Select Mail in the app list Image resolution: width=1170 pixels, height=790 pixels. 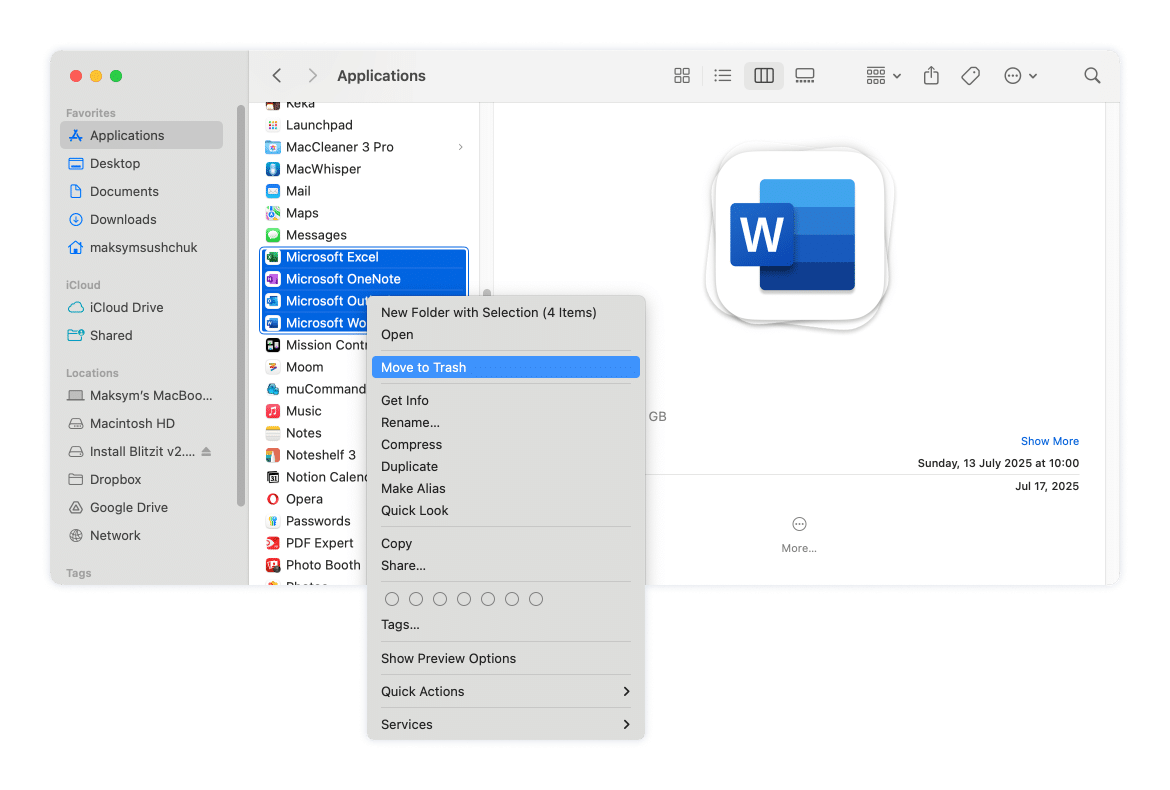(x=365, y=191)
